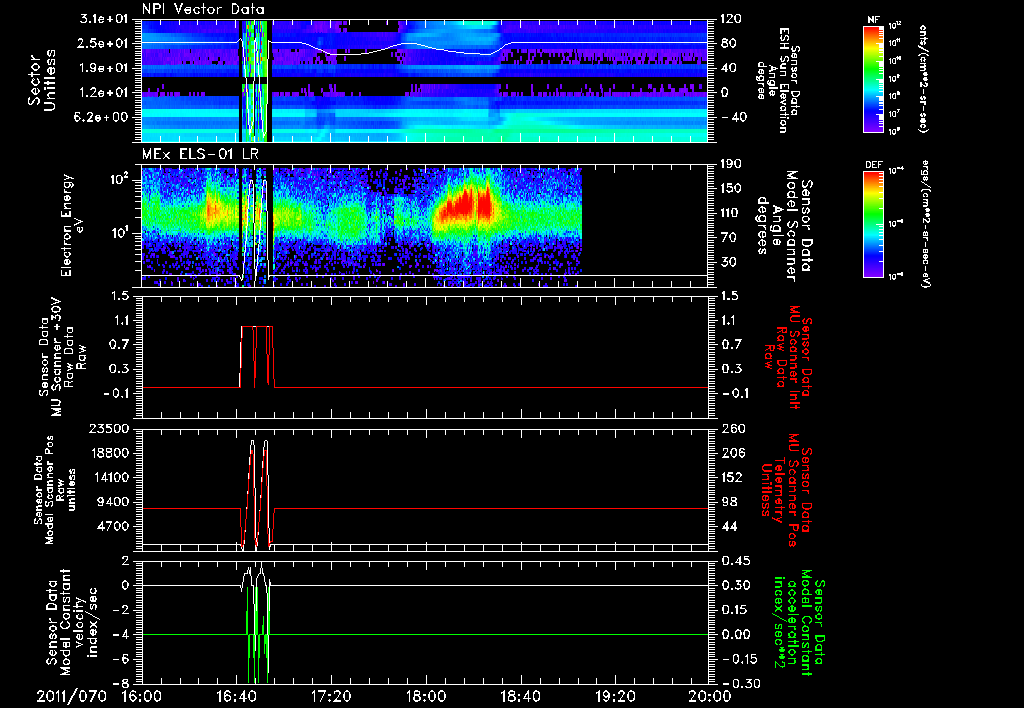
Task: Click the 19:20 time axis label
Action: point(615,696)
